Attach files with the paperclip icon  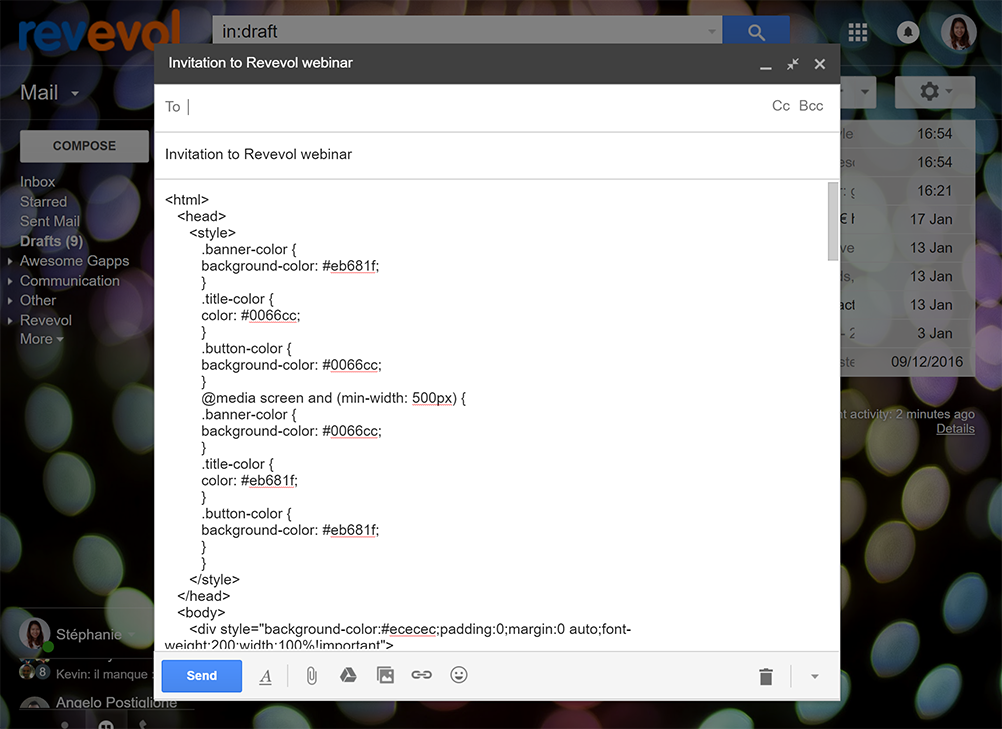311,676
